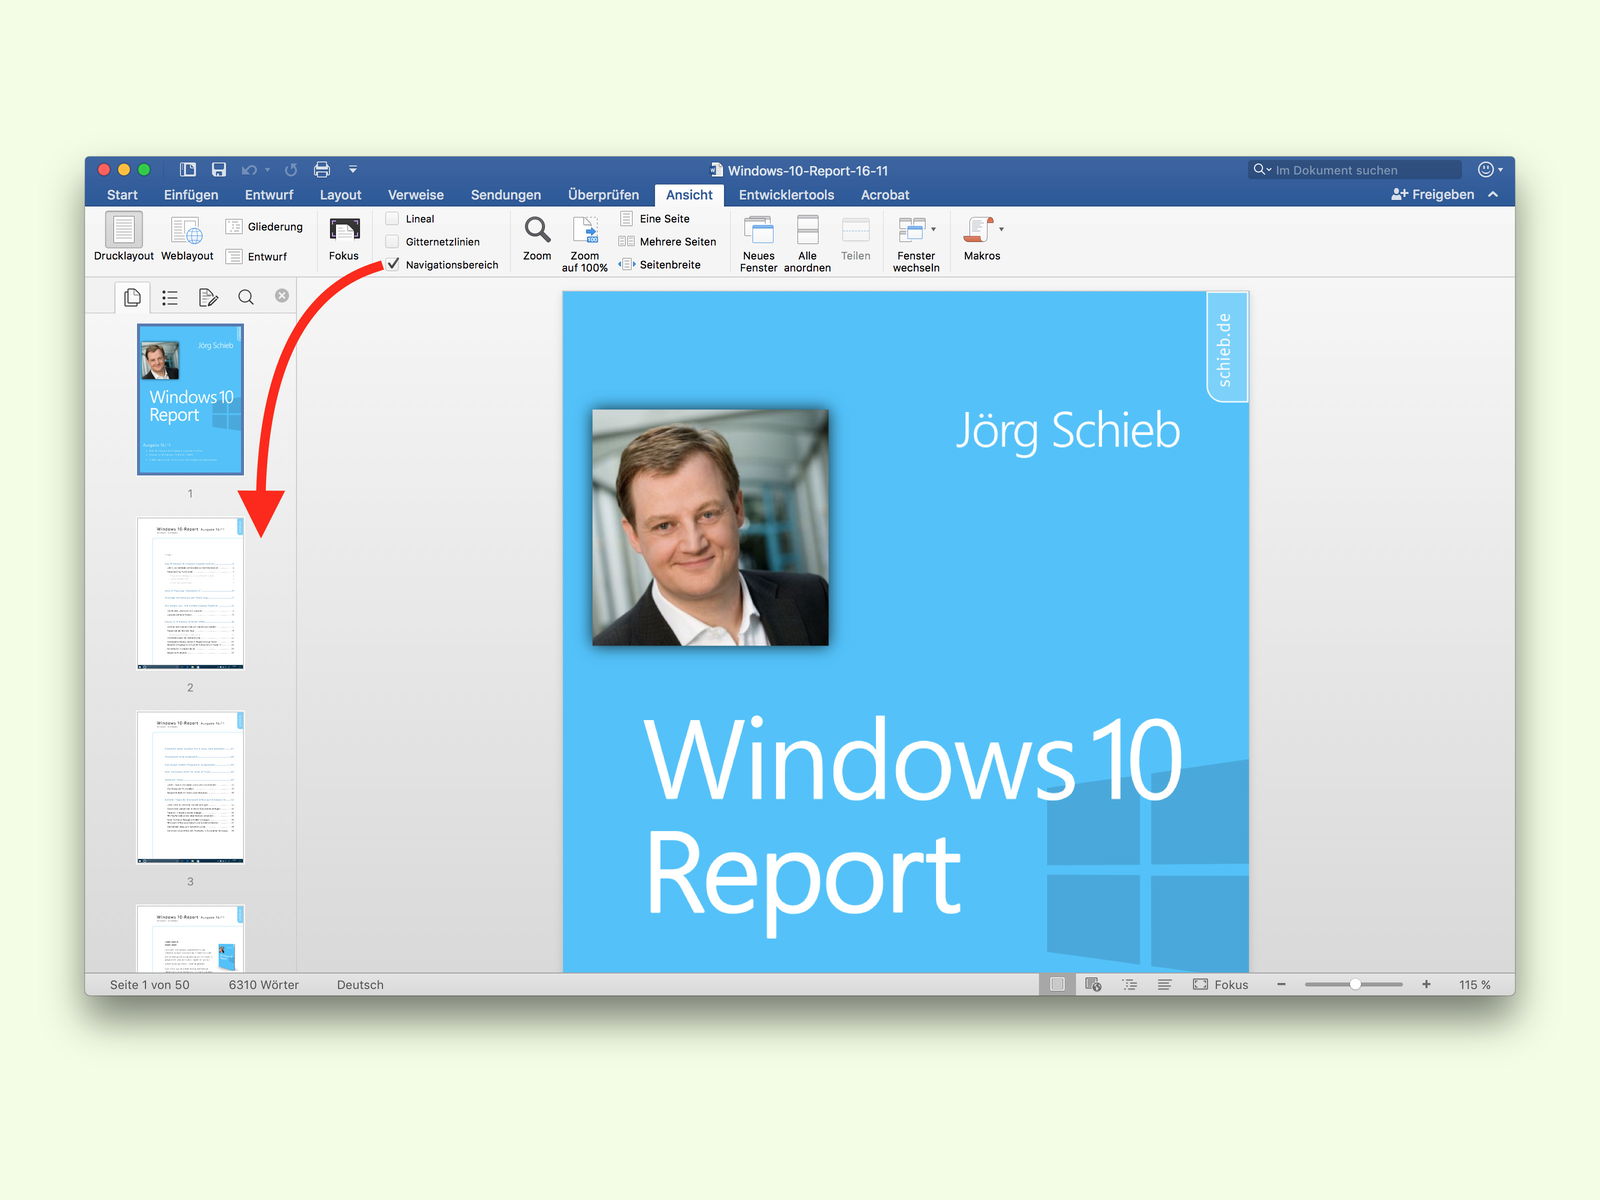Set Zoom auf 100%

[585, 244]
